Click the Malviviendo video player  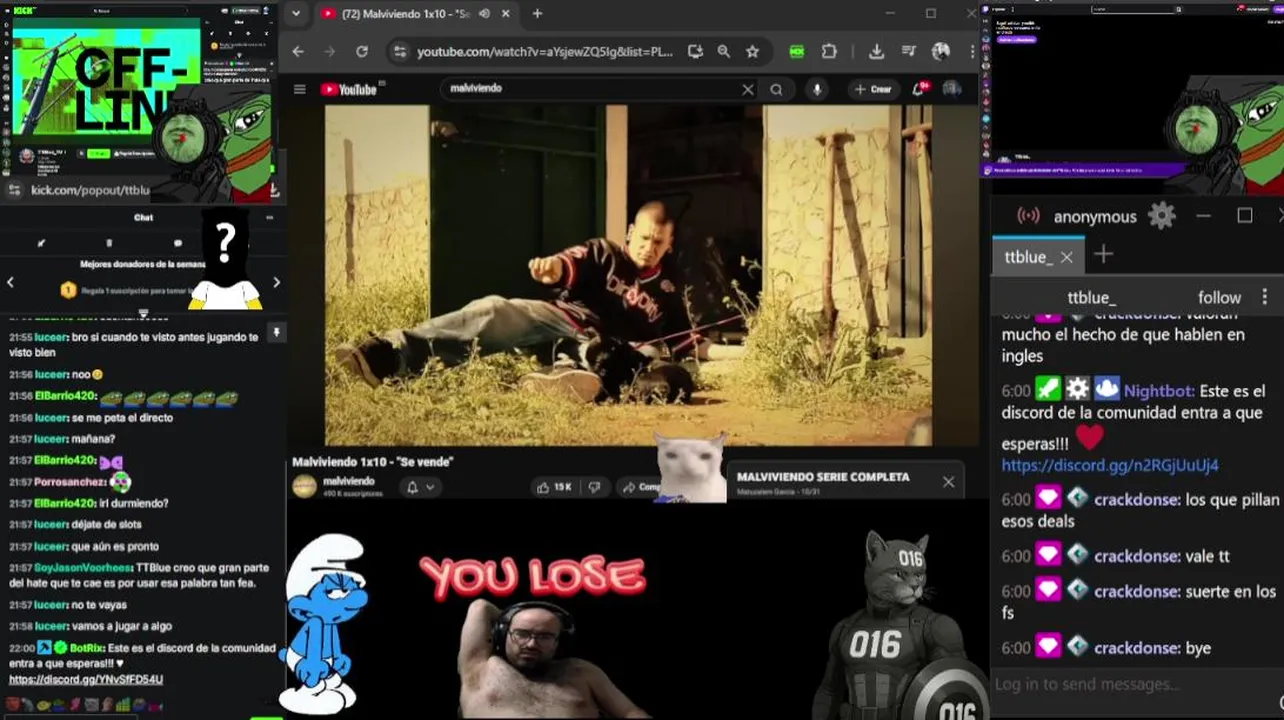tap(628, 275)
